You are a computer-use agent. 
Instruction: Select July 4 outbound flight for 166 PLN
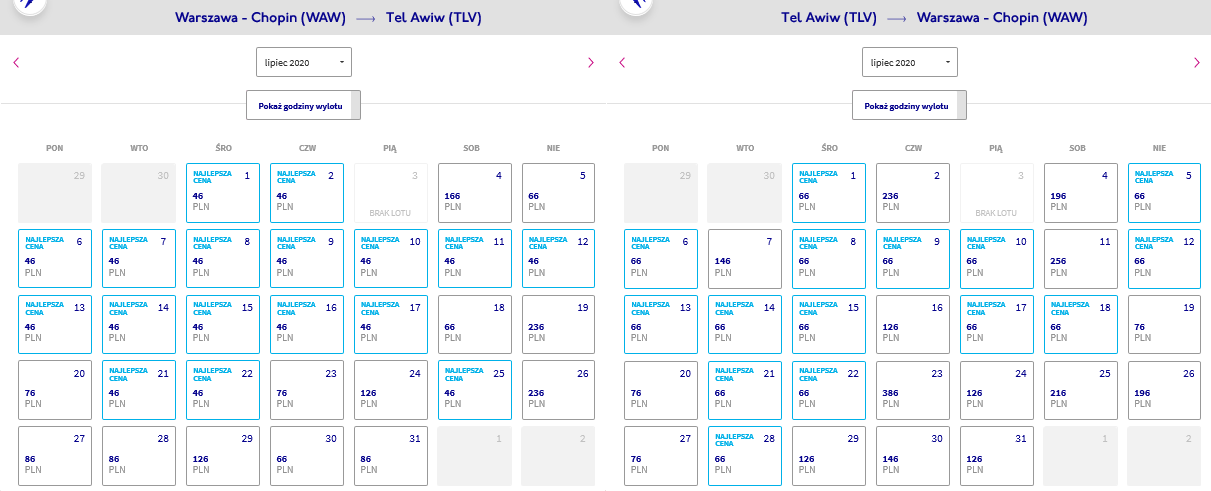click(x=474, y=193)
